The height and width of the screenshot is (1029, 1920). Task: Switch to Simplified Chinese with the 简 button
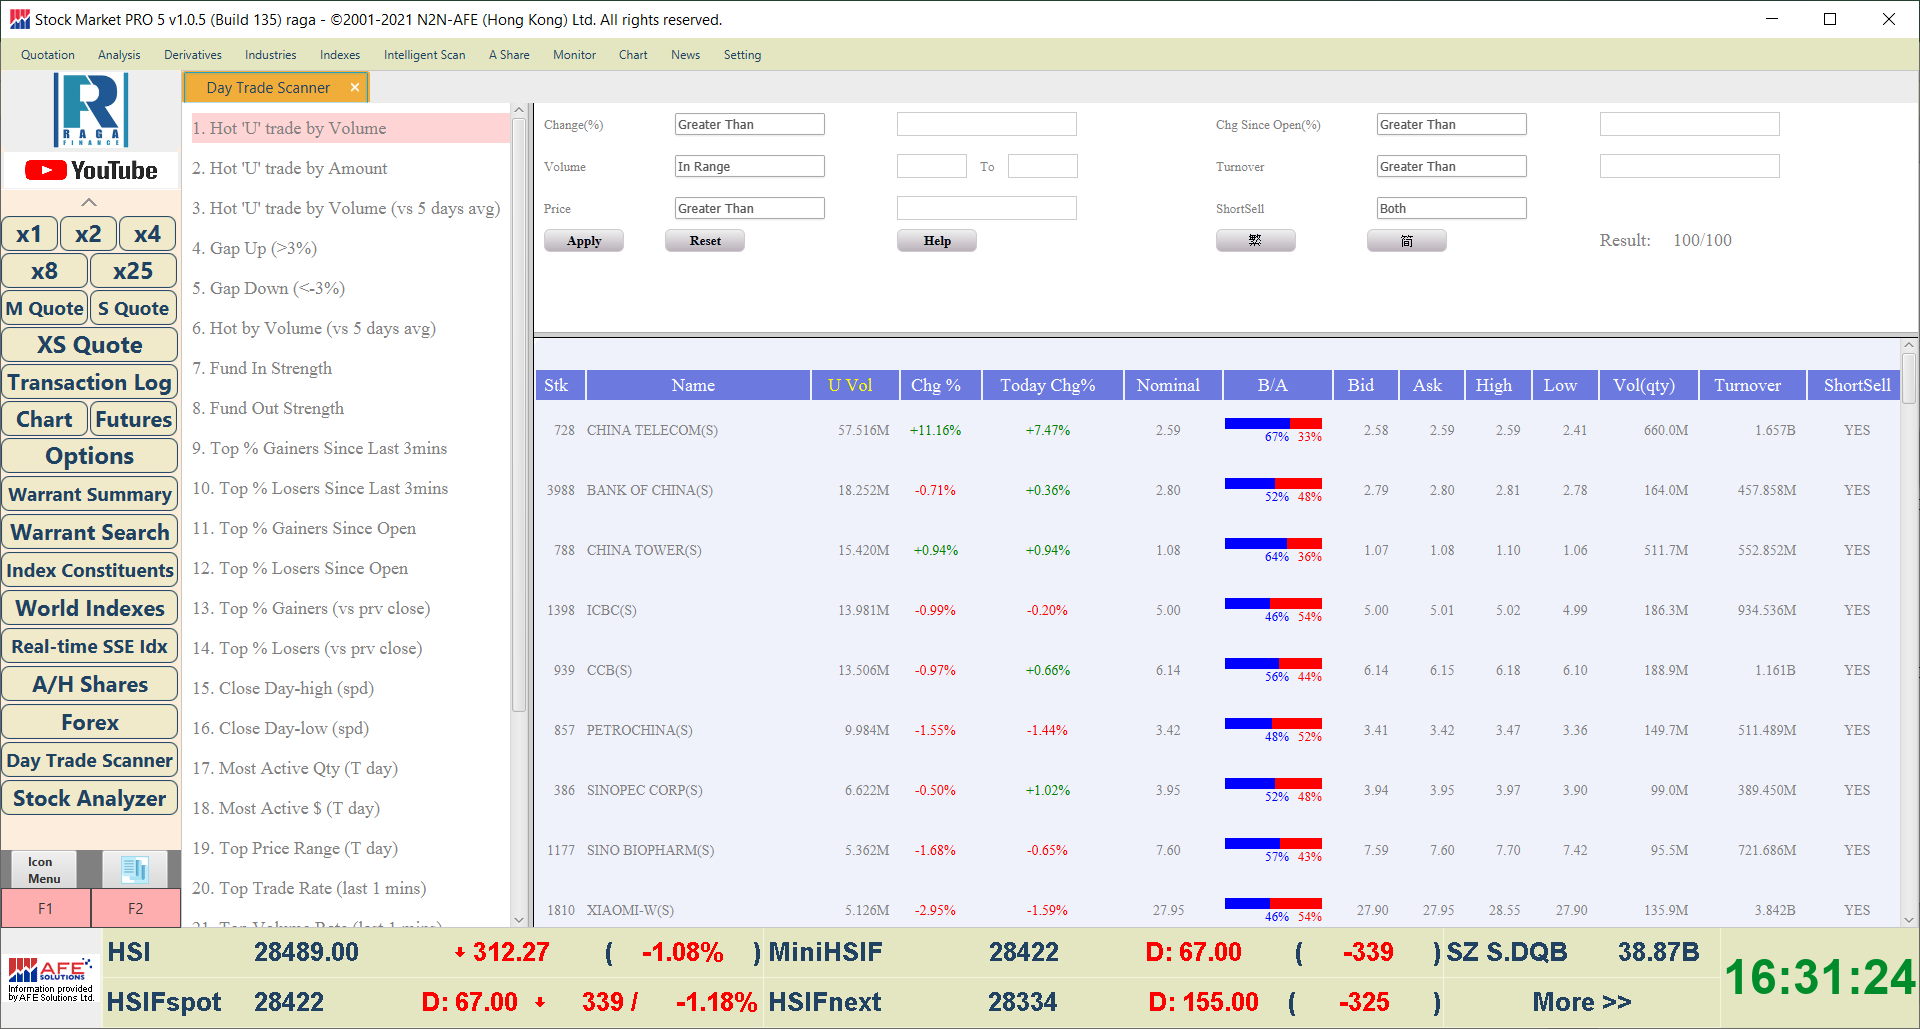1406,241
